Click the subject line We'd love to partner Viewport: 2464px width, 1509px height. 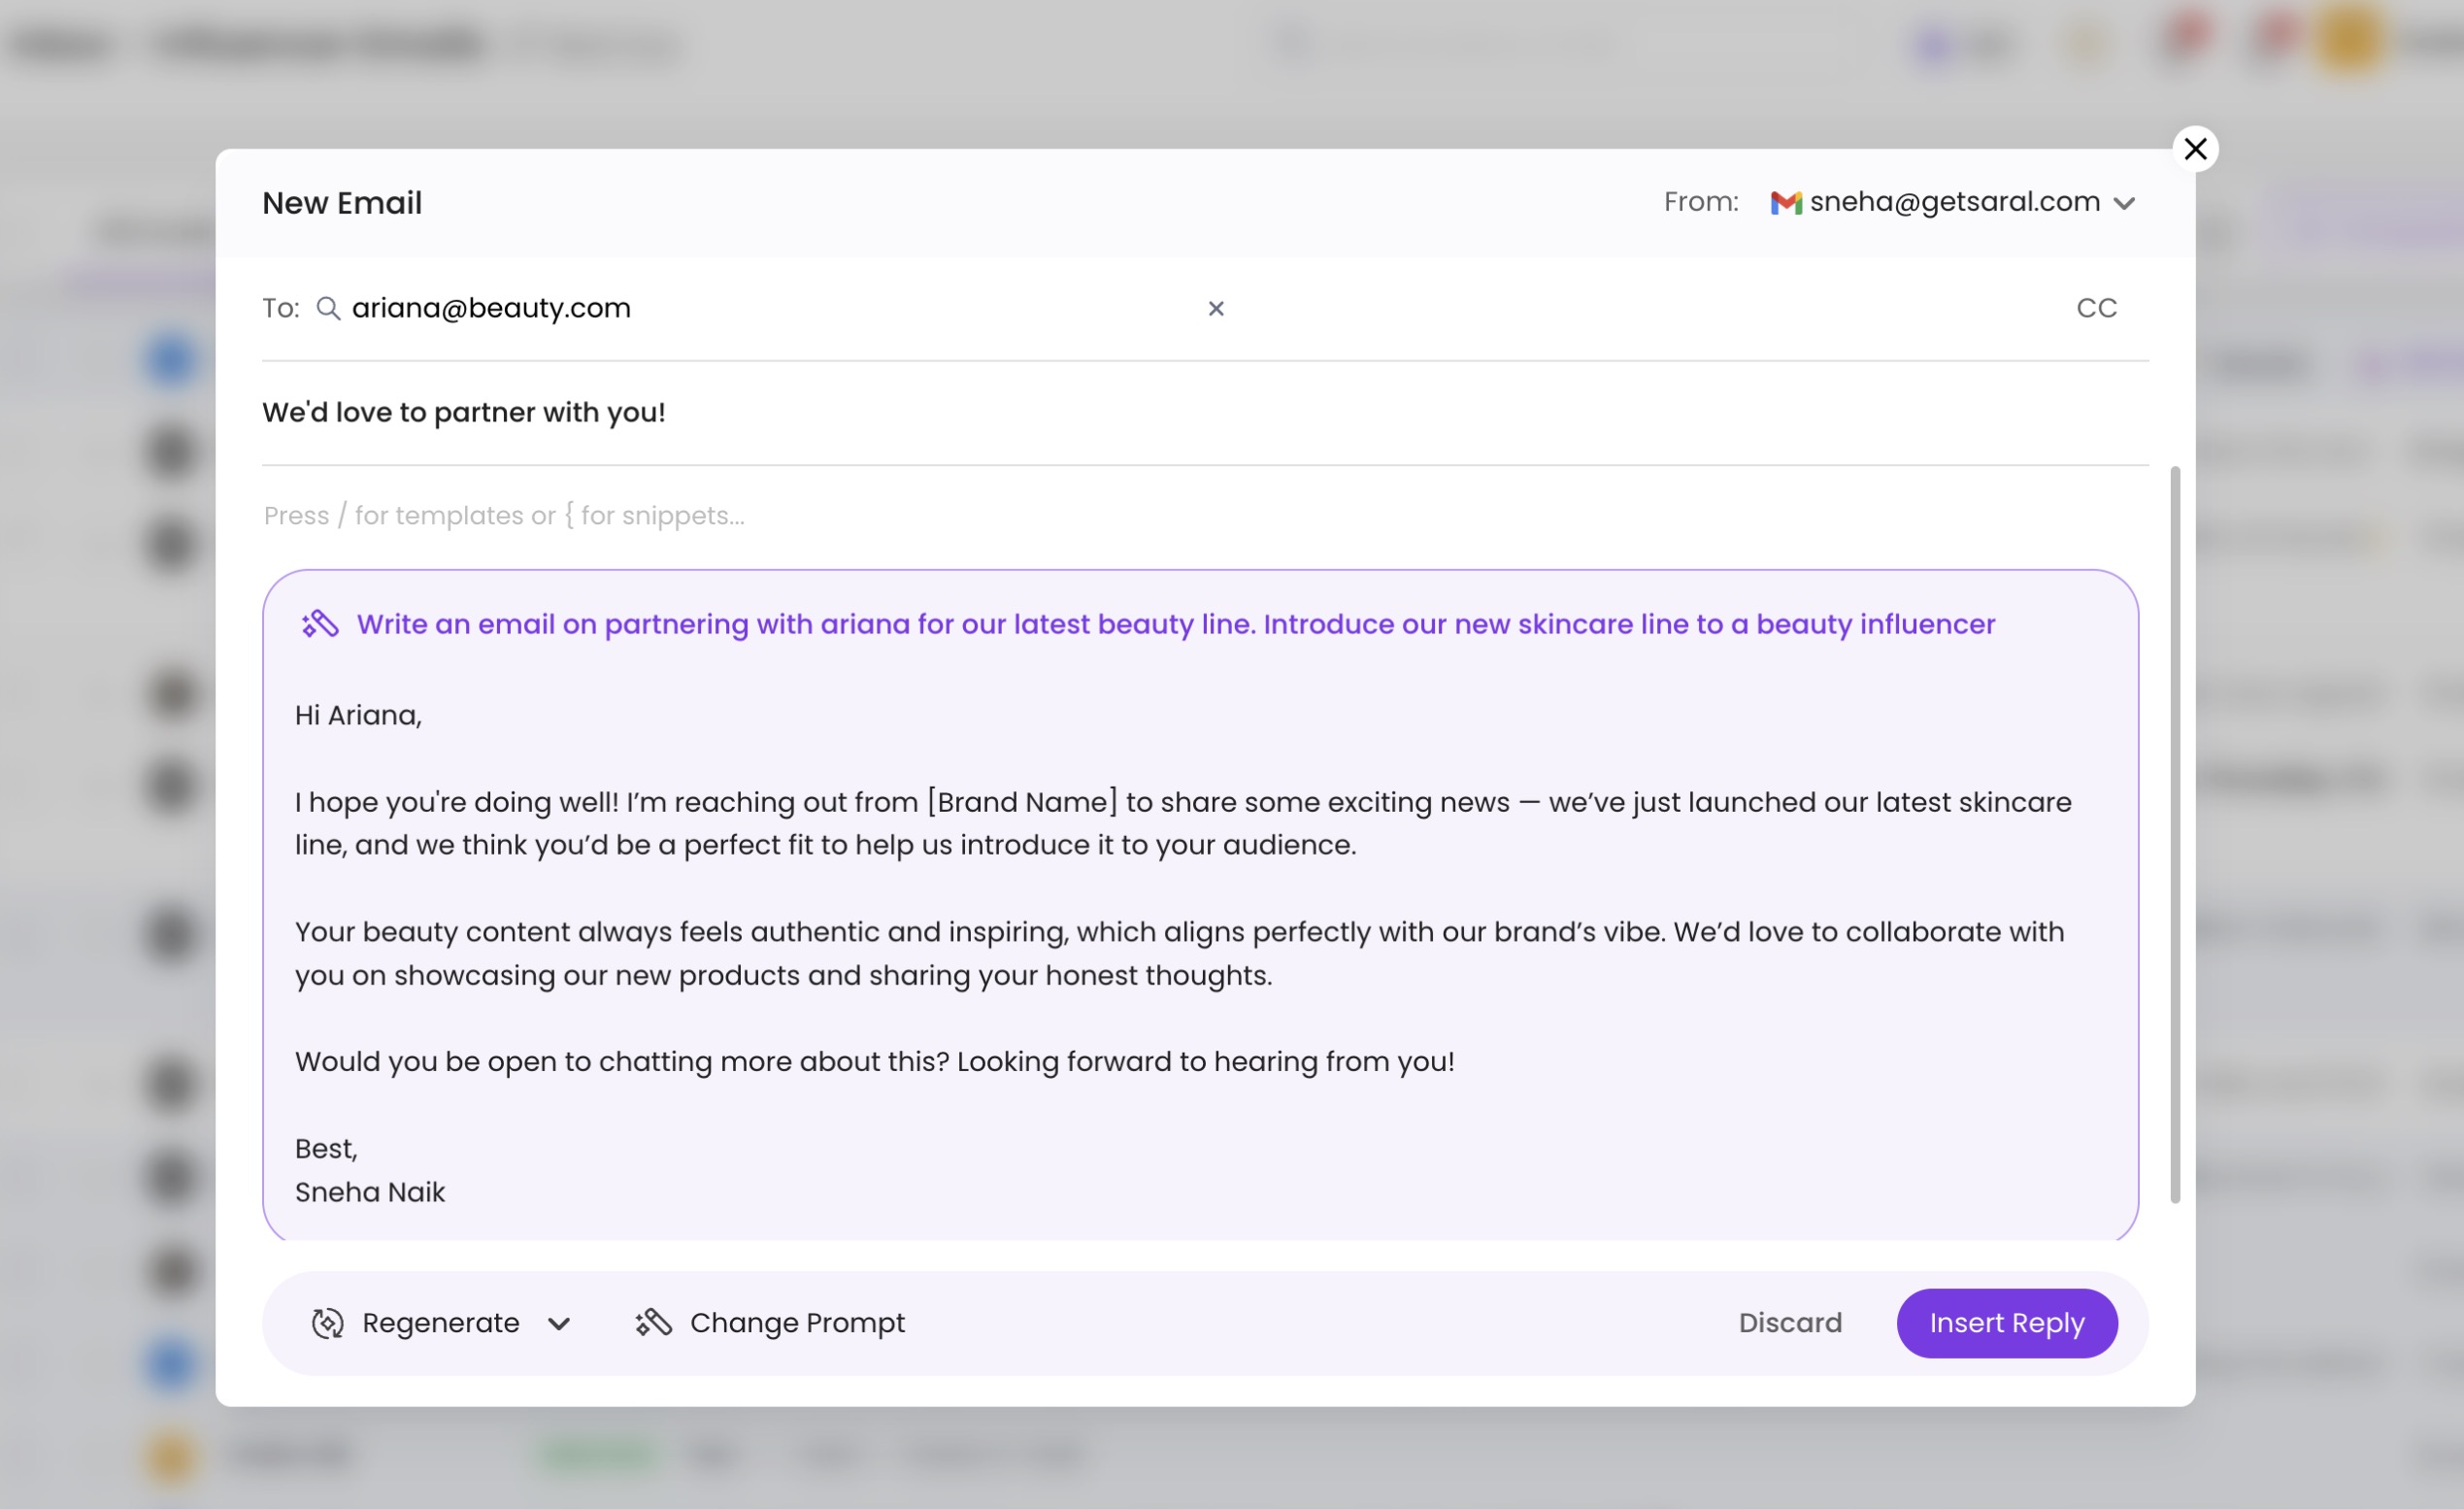coord(463,412)
